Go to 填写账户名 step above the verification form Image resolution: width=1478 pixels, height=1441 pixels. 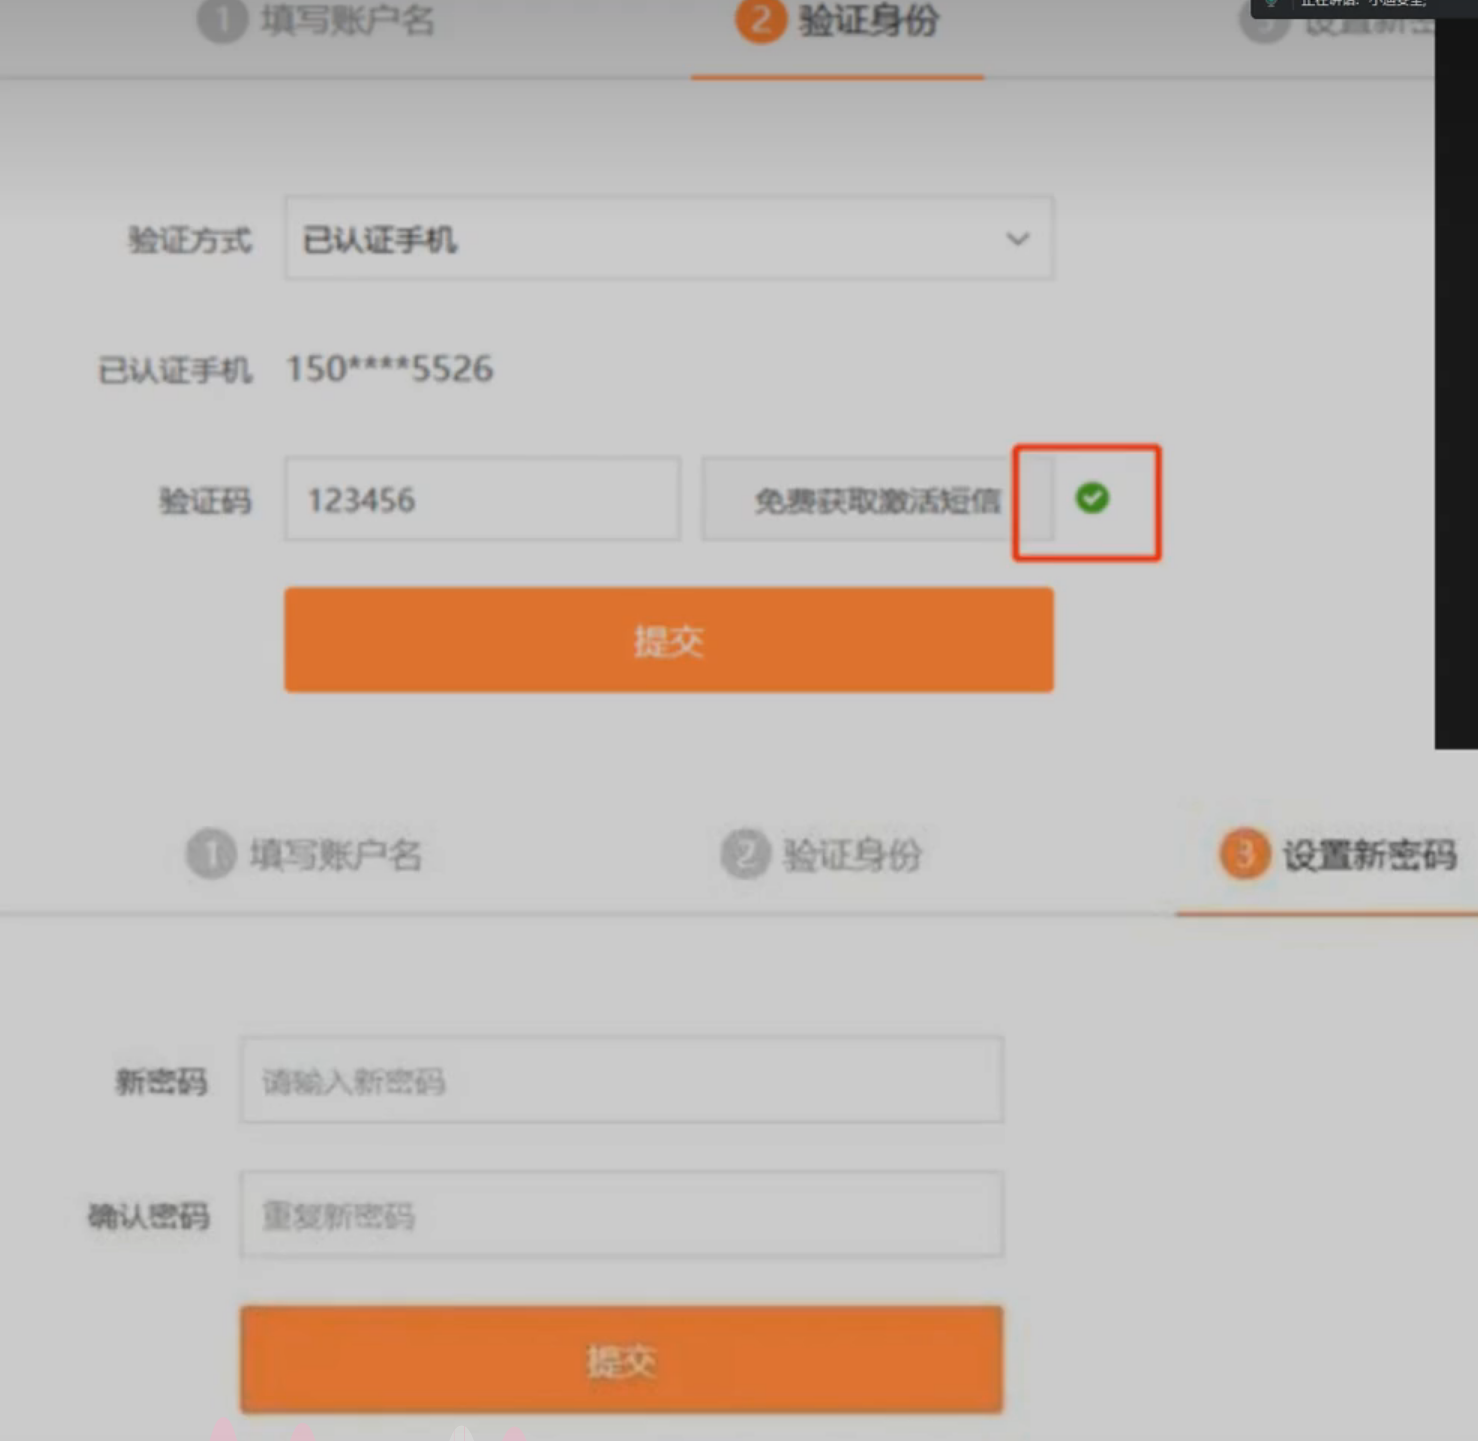click(x=347, y=20)
